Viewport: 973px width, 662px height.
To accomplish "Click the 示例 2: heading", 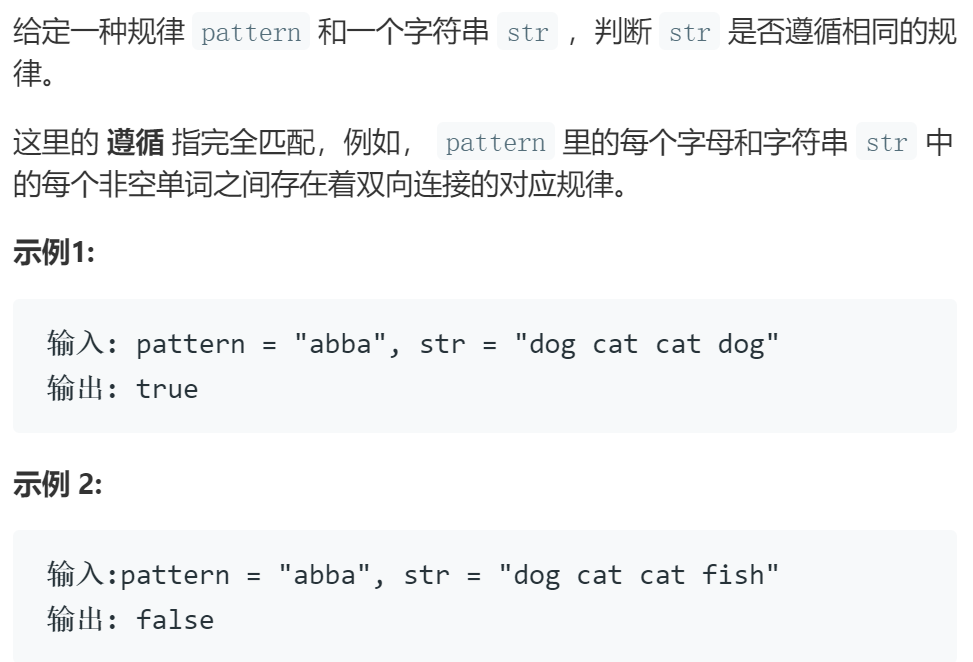I will (58, 484).
